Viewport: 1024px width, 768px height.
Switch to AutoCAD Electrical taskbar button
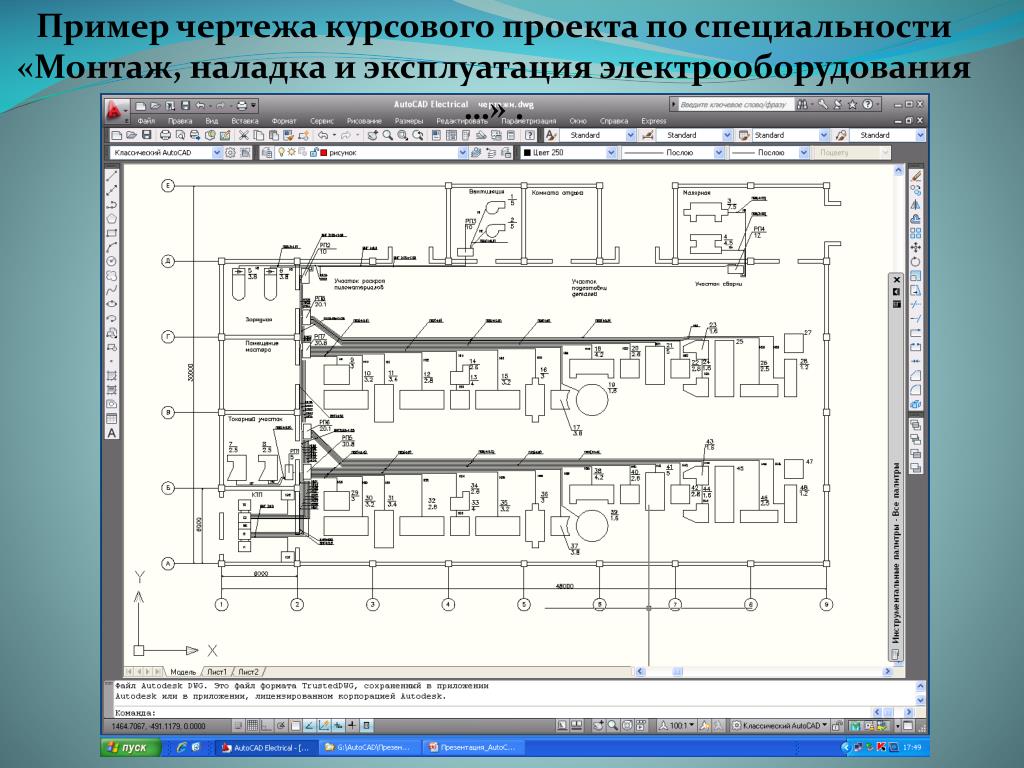click(266, 747)
